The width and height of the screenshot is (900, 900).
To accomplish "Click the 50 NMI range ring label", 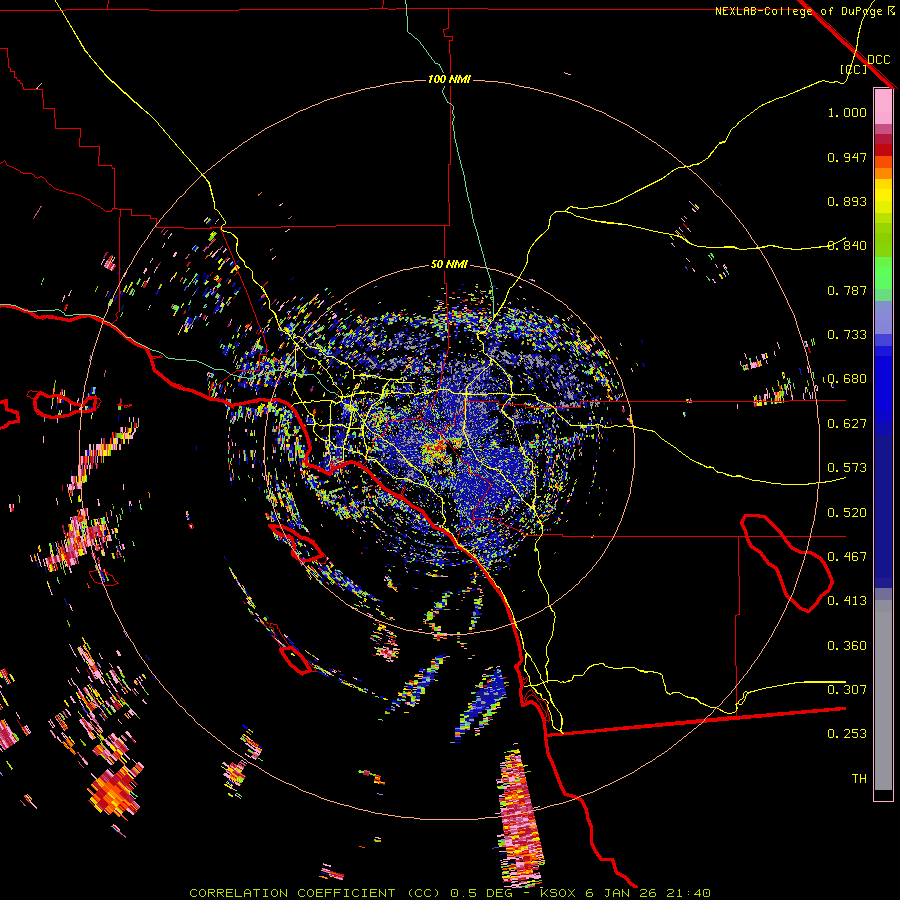I will click(449, 265).
